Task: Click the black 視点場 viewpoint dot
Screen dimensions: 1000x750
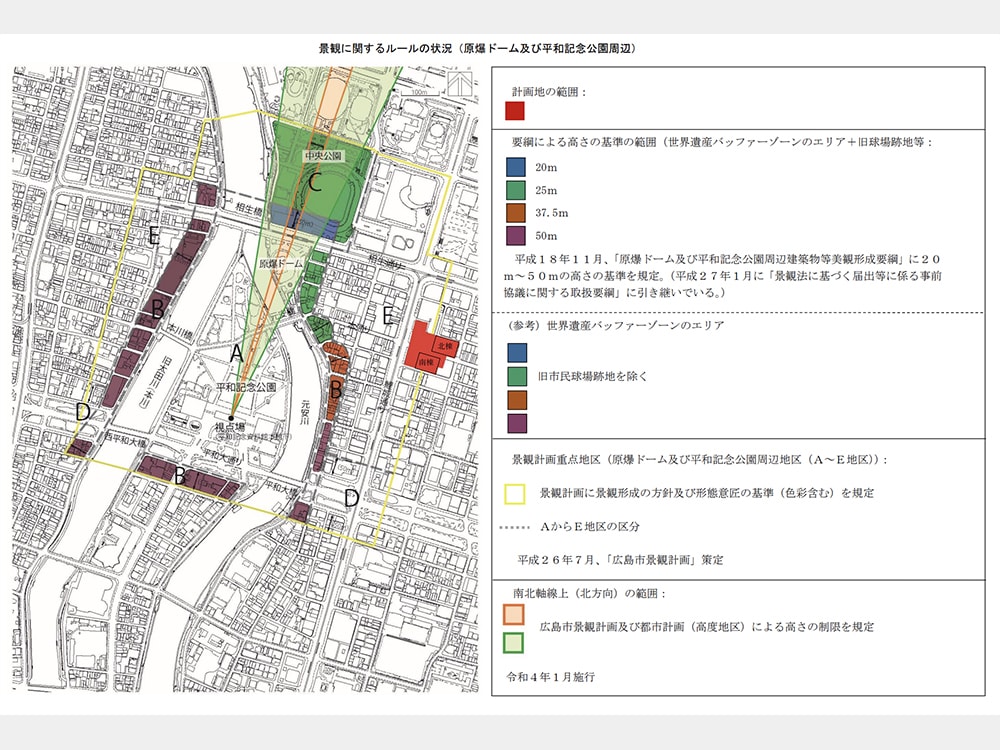Action: (x=231, y=418)
